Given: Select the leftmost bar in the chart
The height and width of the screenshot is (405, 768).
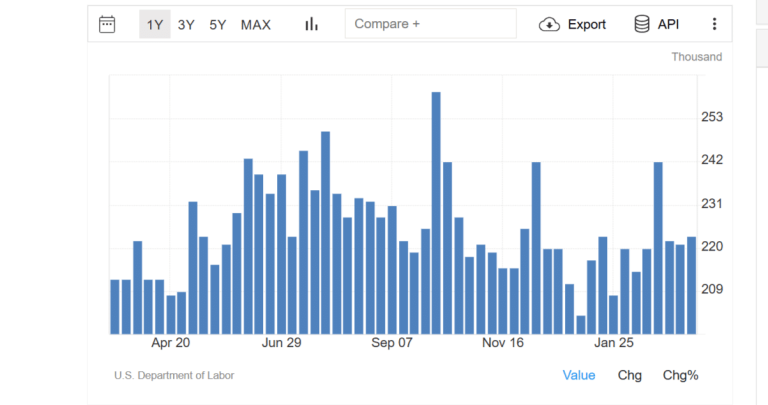Looking at the screenshot, I should pyautogui.click(x=115, y=306).
